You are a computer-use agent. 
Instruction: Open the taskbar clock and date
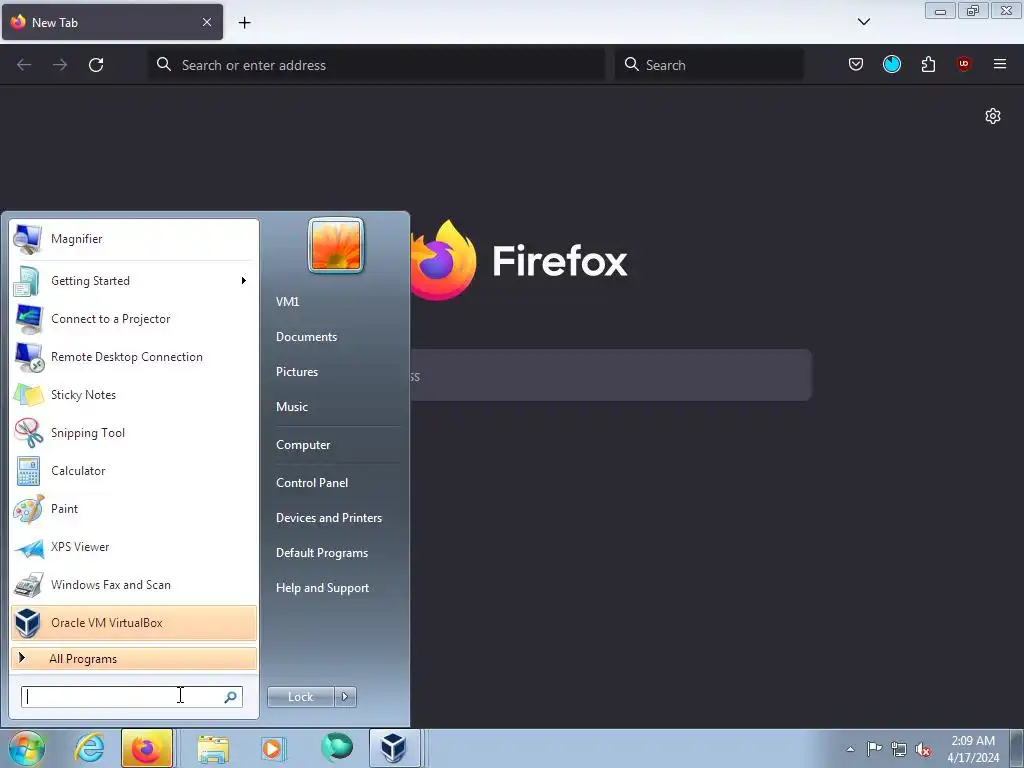click(x=973, y=749)
